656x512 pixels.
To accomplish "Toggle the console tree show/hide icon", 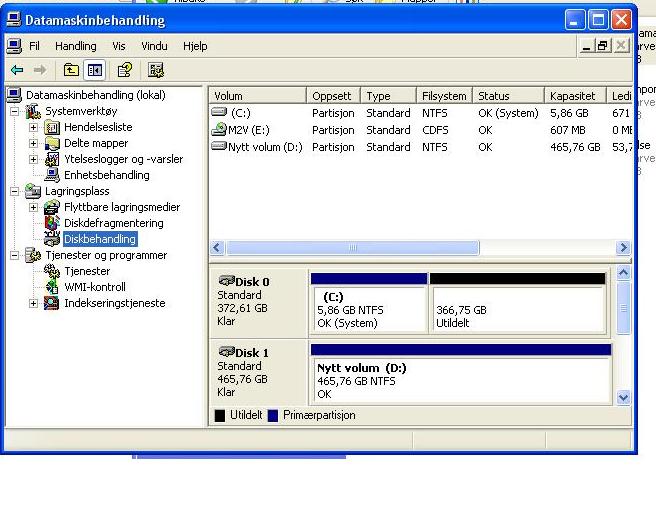I will pos(95,70).
